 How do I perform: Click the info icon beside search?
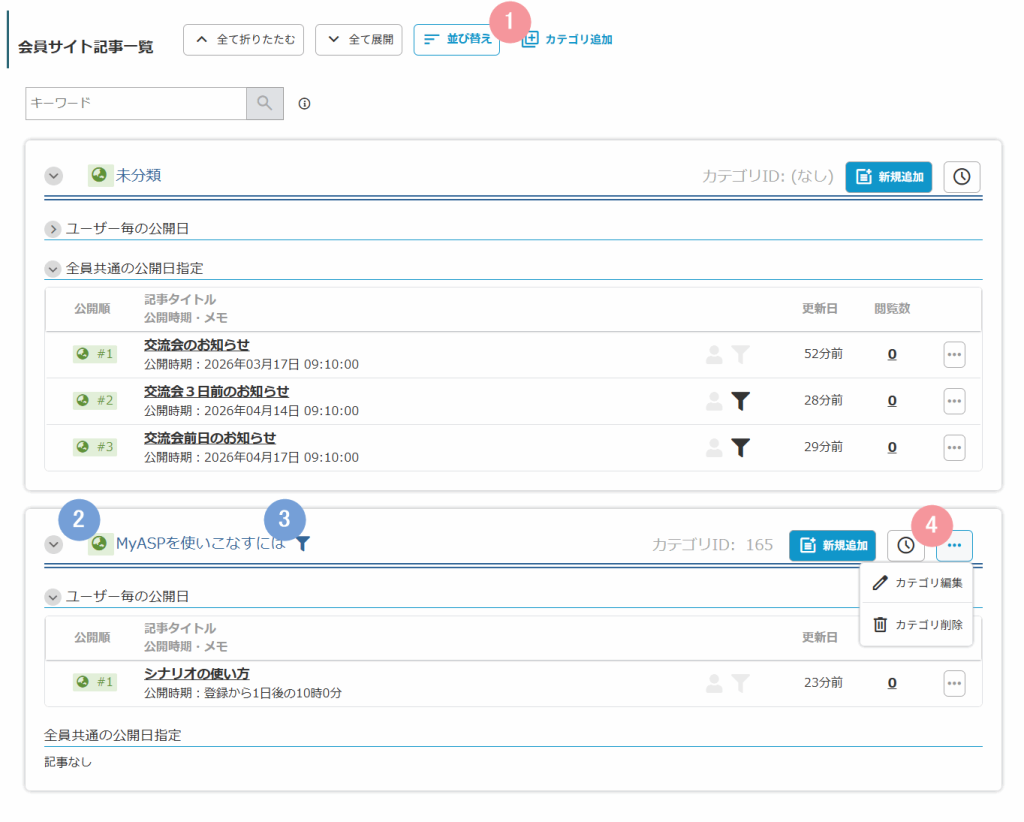(305, 103)
